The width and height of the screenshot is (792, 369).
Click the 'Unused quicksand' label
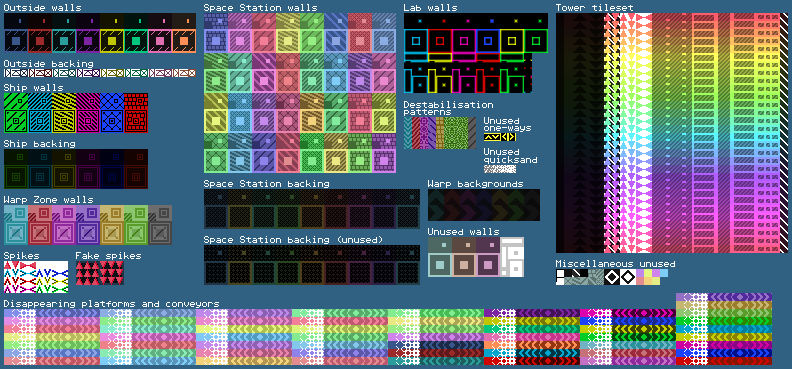click(x=511, y=156)
